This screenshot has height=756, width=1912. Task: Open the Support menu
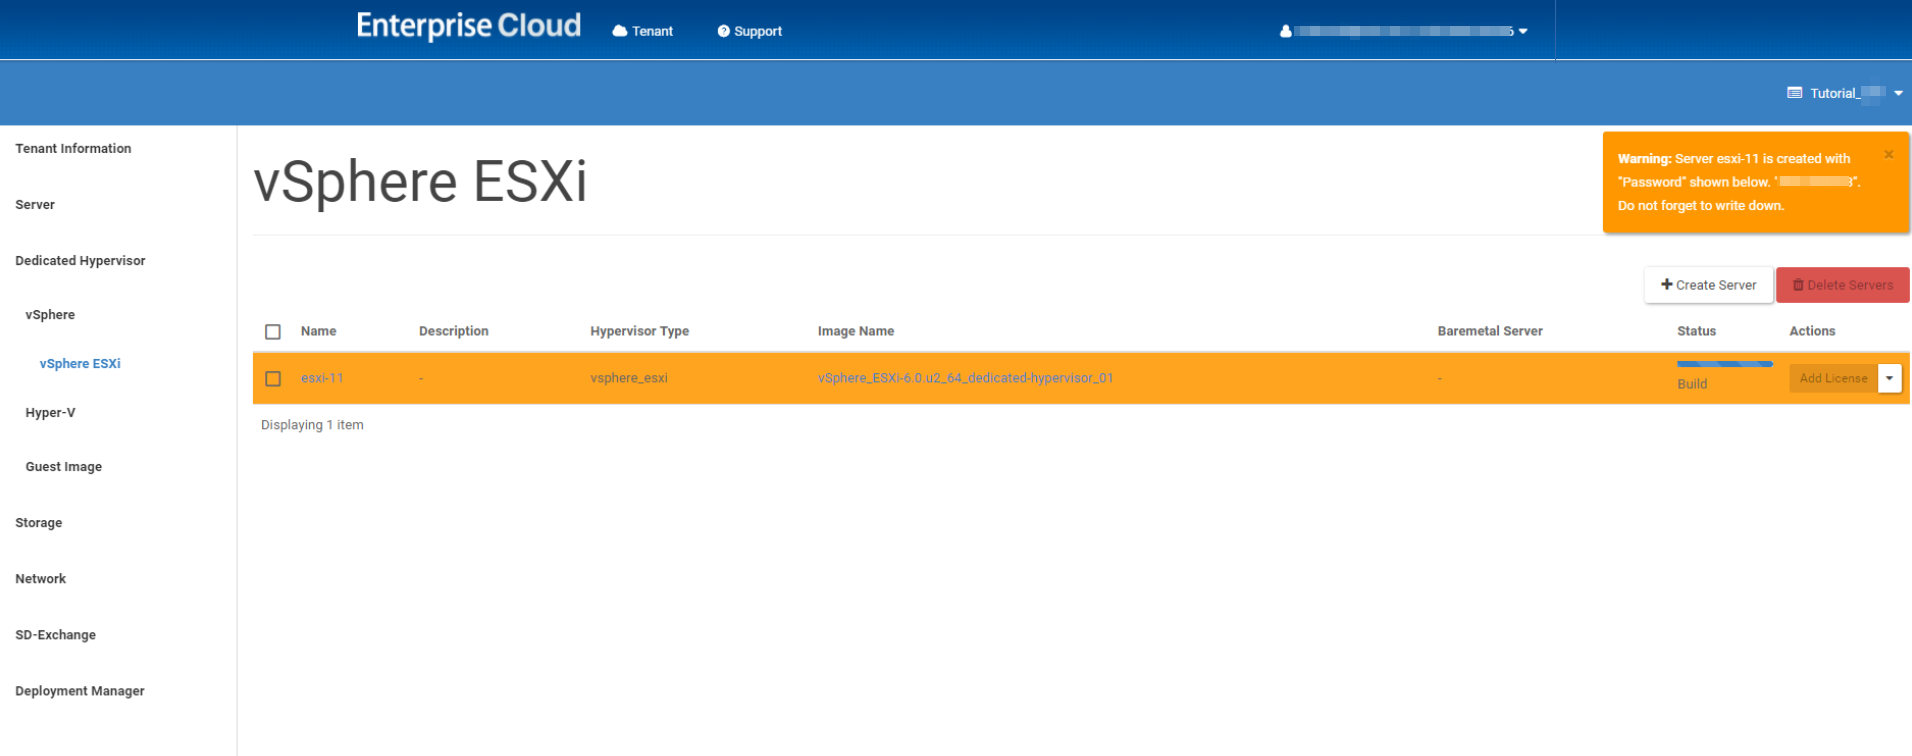(x=749, y=31)
